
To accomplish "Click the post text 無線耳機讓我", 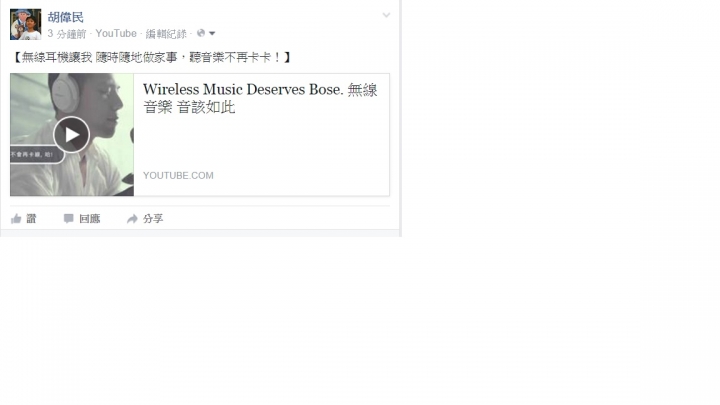I will [57, 57].
